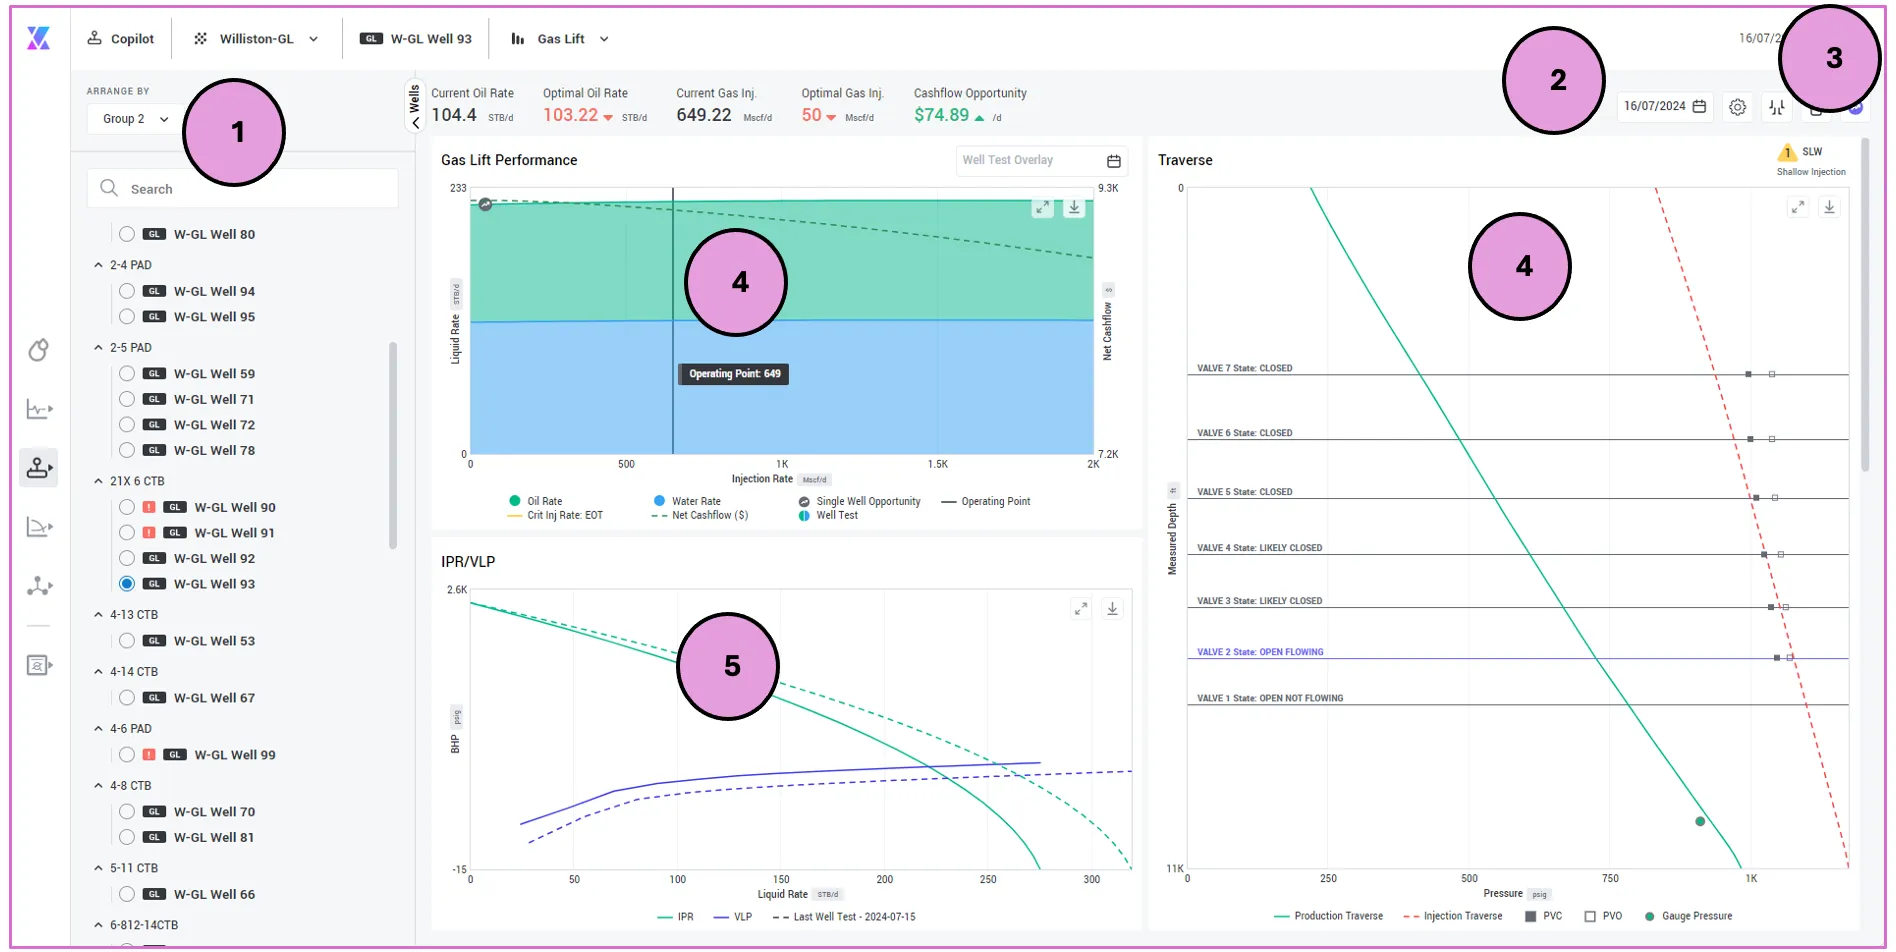
Task: Download the Traverse chart
Action: 1829,207
